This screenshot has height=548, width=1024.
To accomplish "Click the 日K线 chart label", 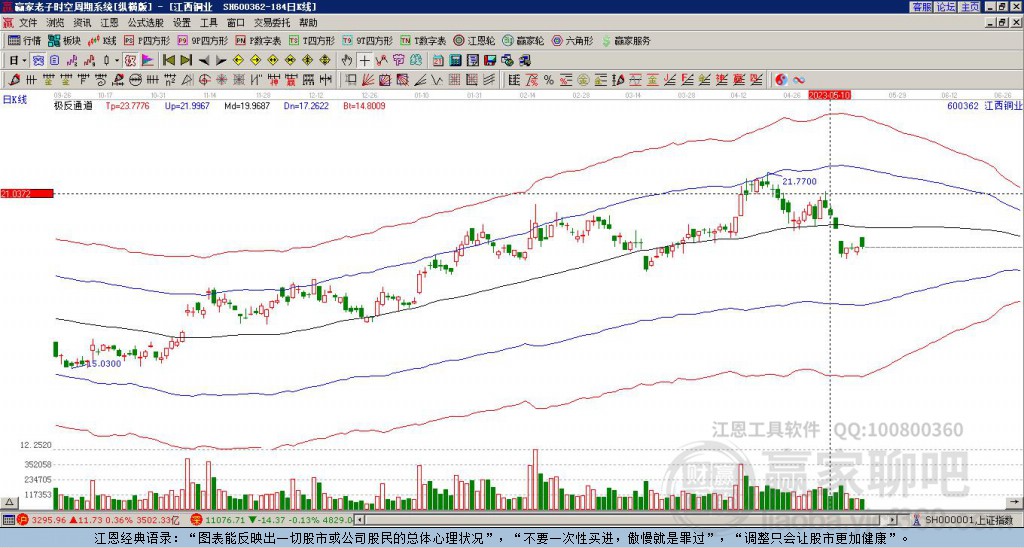I will coord(15,99).
